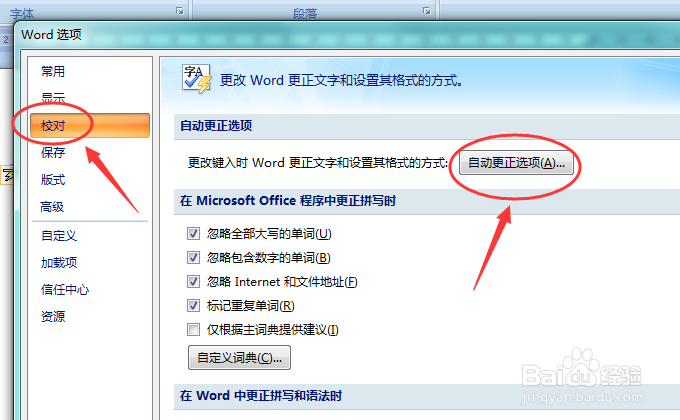Go to the 保存 settings category

click(53, 152)
